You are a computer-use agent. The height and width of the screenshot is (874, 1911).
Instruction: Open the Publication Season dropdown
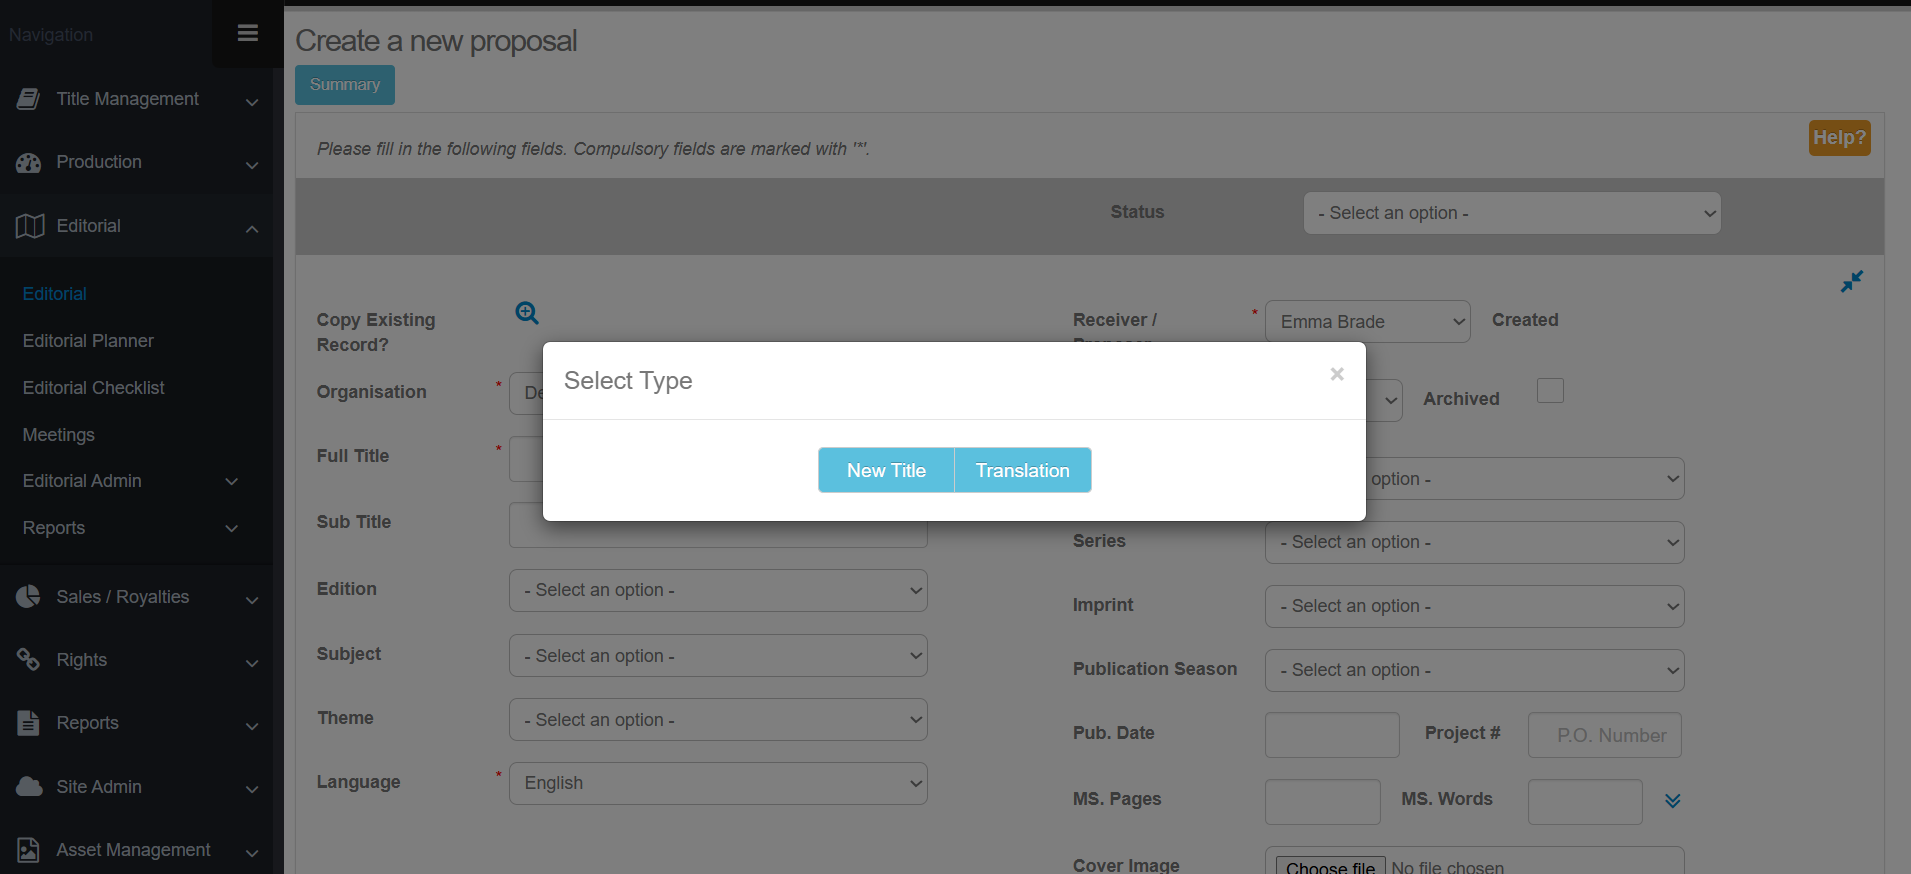point(1474,670)
